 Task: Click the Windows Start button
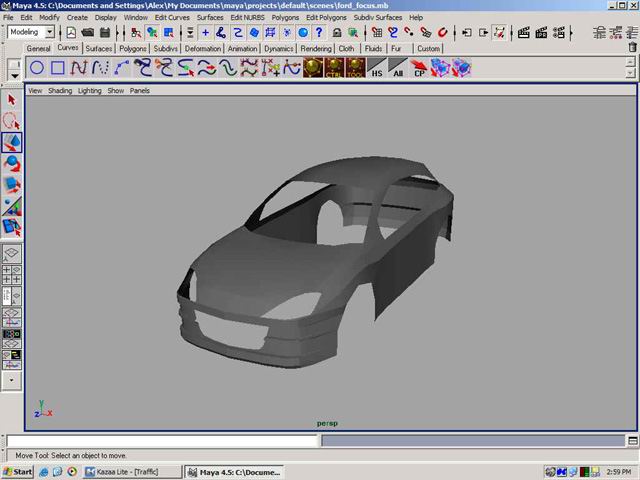(19, 471)
